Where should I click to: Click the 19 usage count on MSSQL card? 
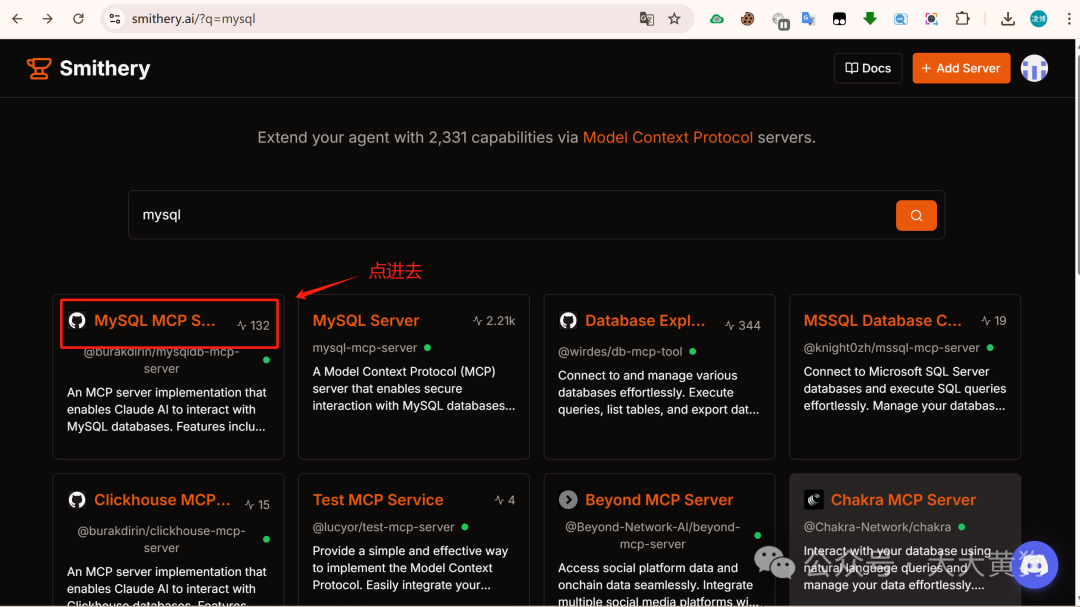click(x=994, y=320)
